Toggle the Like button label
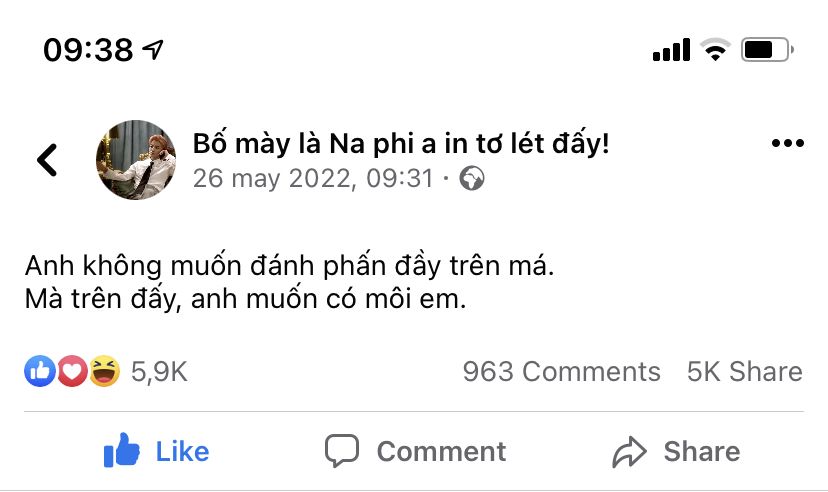This screenshot has width=828, height=492. click(x=182, y=451)
